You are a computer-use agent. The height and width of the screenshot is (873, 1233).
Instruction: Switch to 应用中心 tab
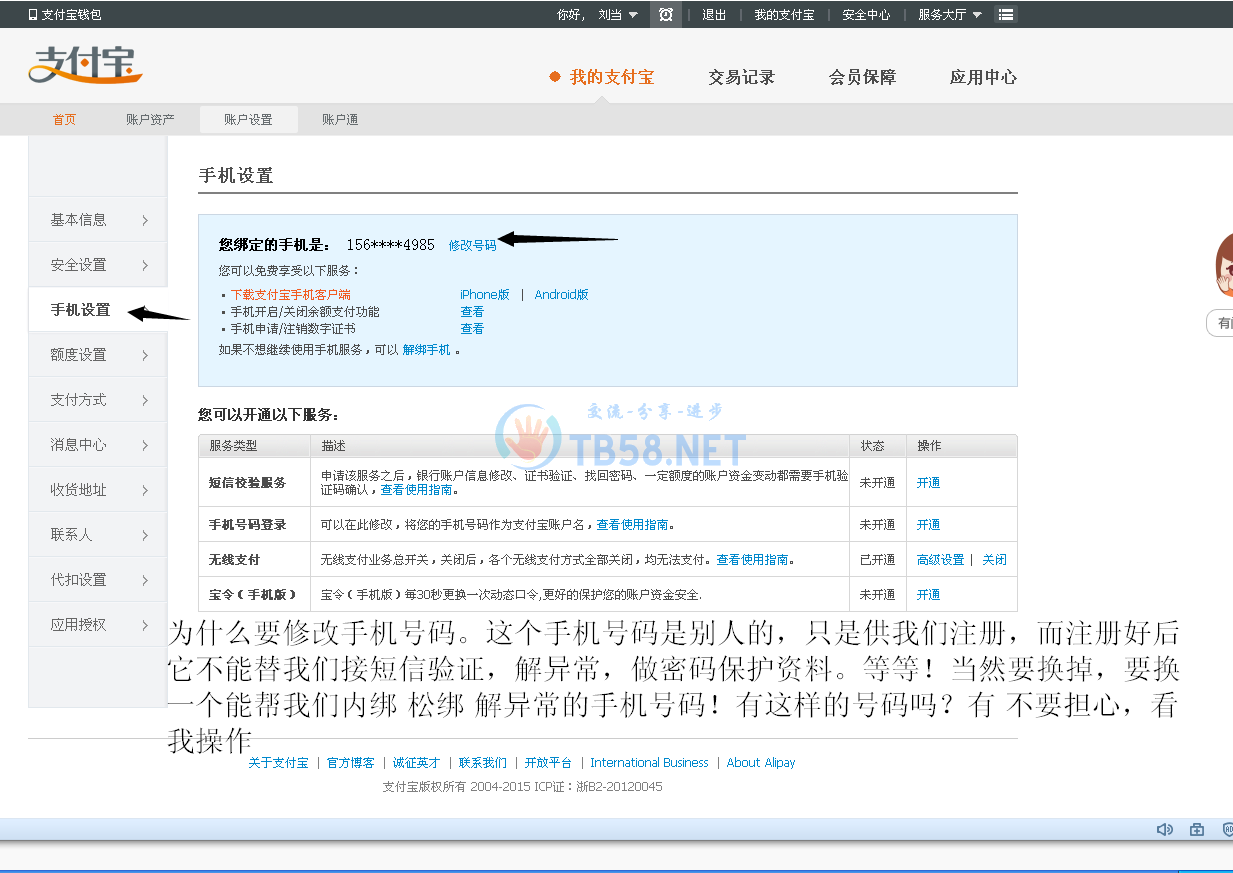983,77
